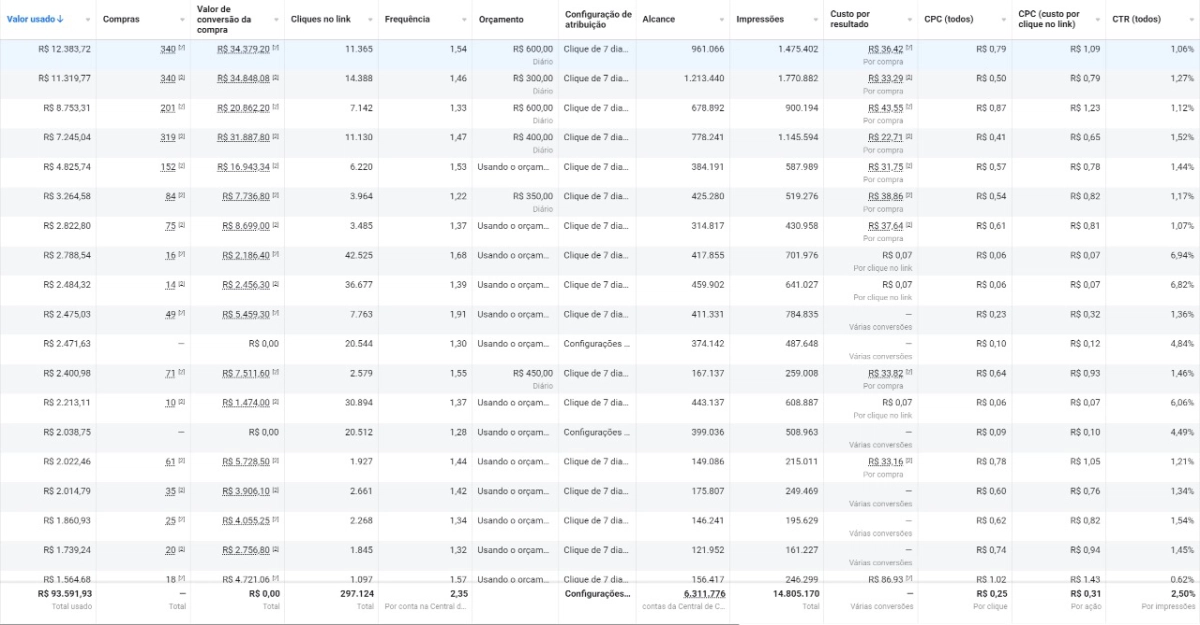
Task: Click the footnote icon next to R$ 7.736,80
Action: [276, 195]
